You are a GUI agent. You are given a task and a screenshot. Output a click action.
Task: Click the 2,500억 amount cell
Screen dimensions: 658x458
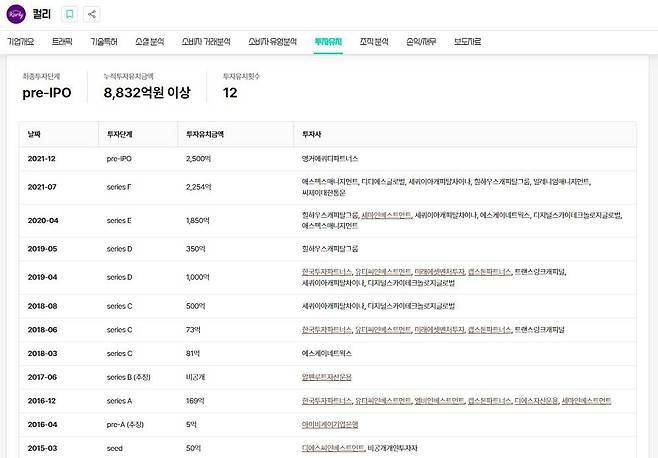tap(198, 159)
